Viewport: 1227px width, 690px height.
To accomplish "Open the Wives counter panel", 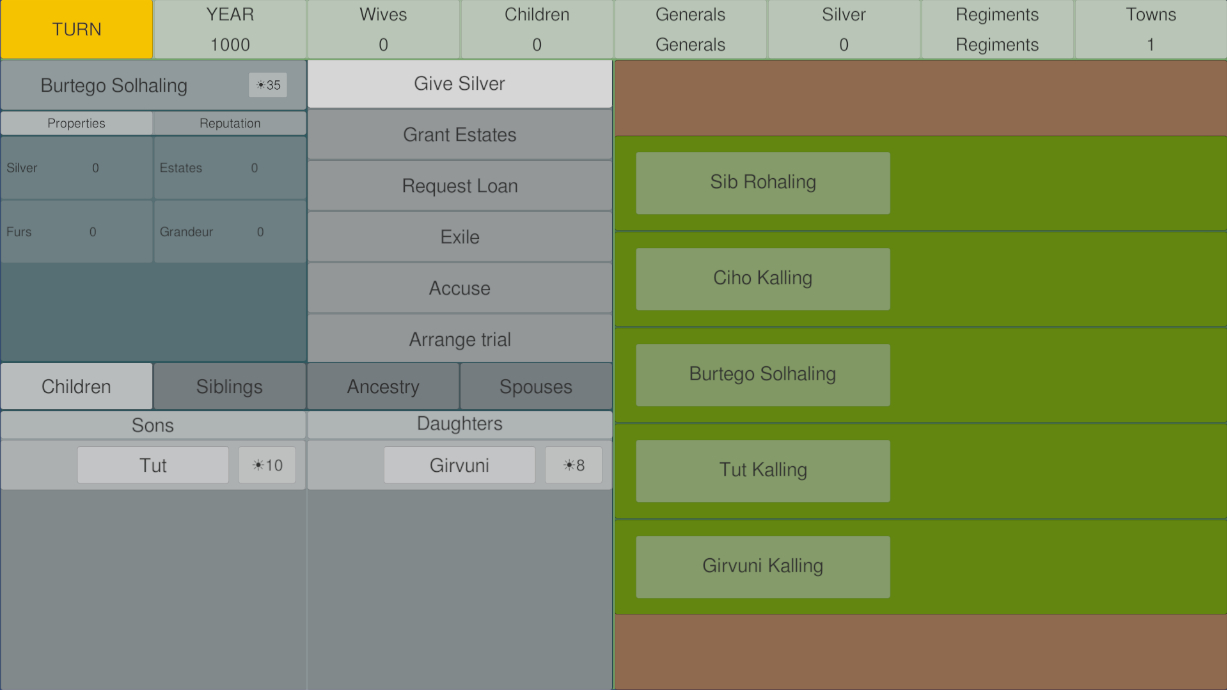I will [383, 29].
